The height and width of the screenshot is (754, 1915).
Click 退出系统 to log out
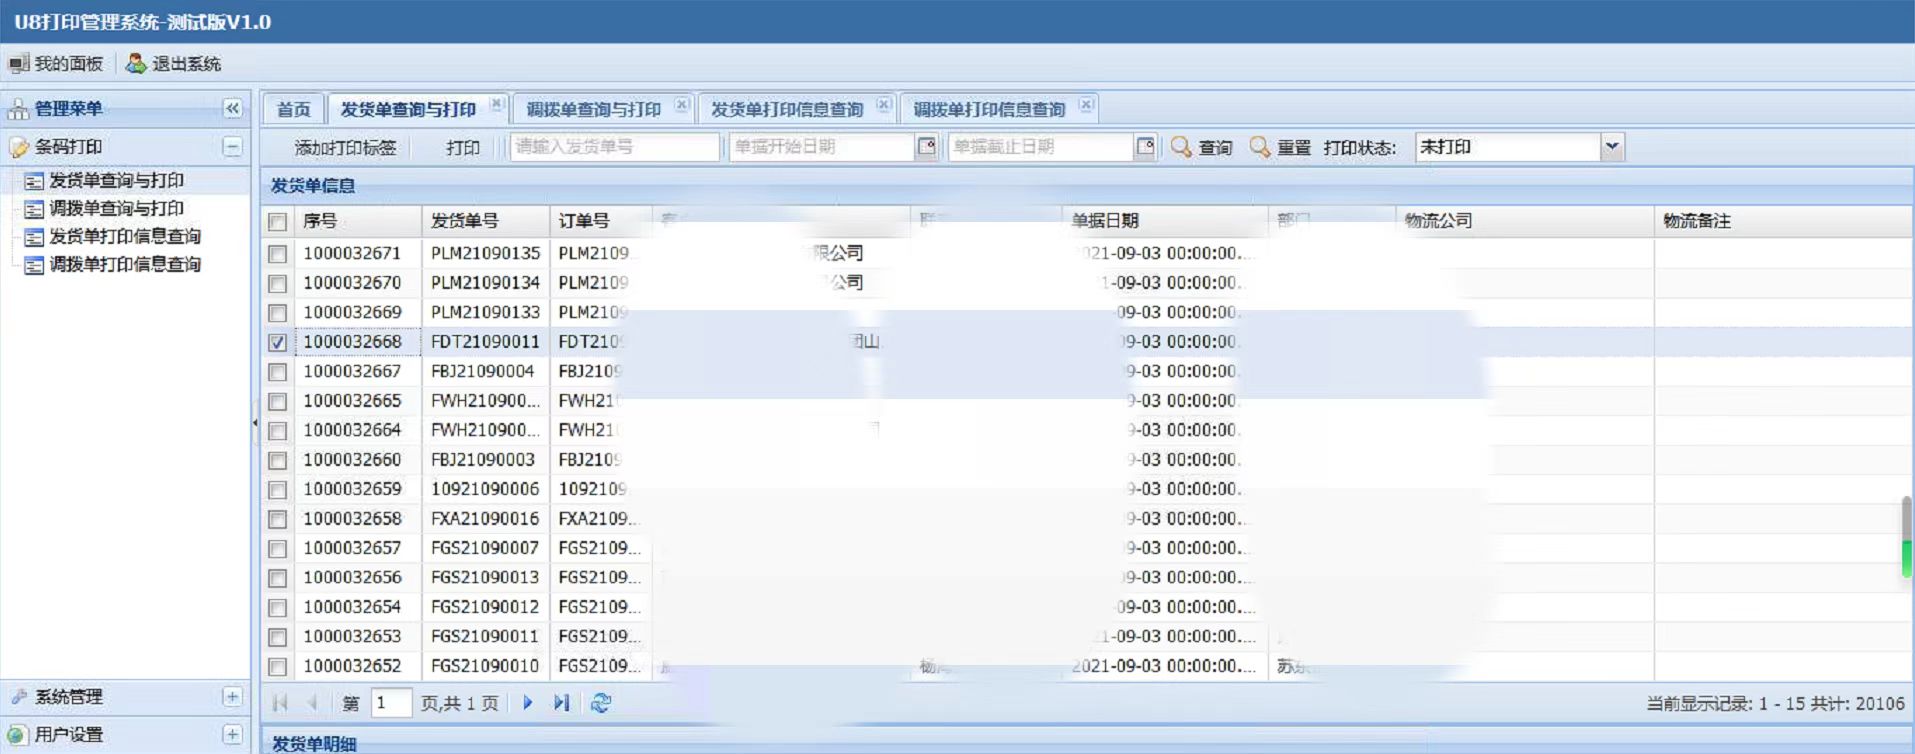174,64
